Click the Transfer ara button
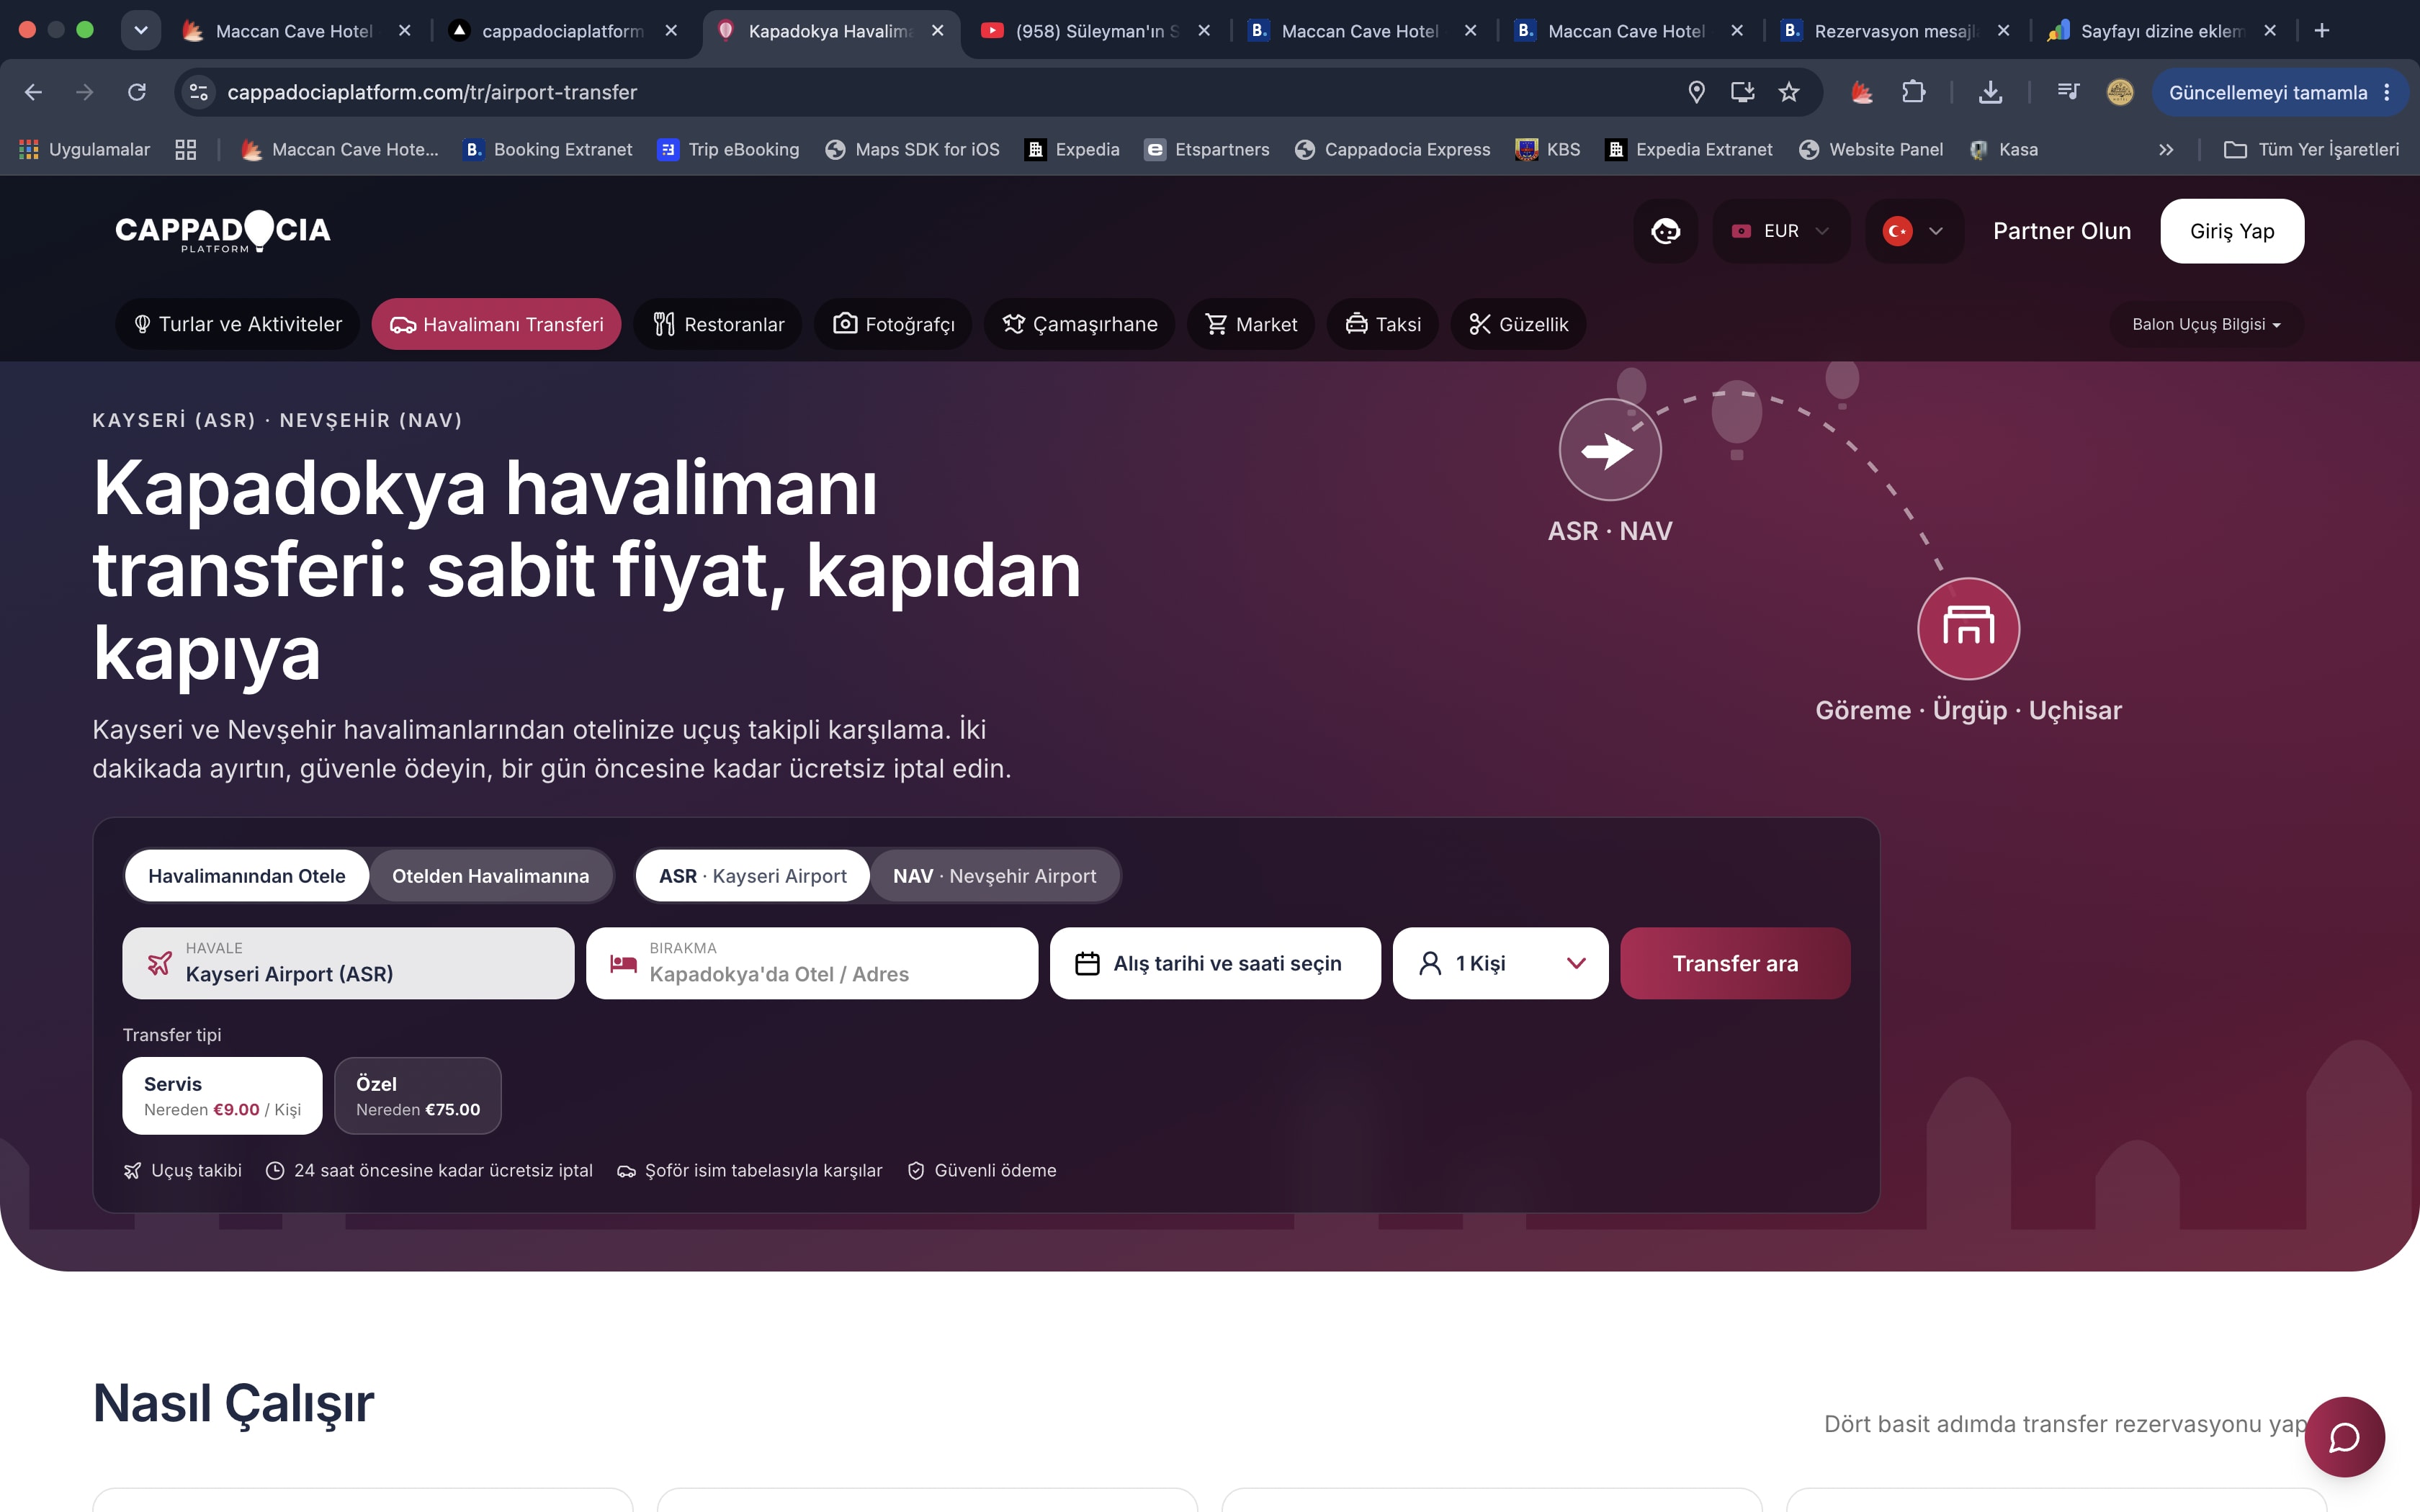Image resolution: width=2420 pixels, height=1512 pixels. [x=1735, y=963]
